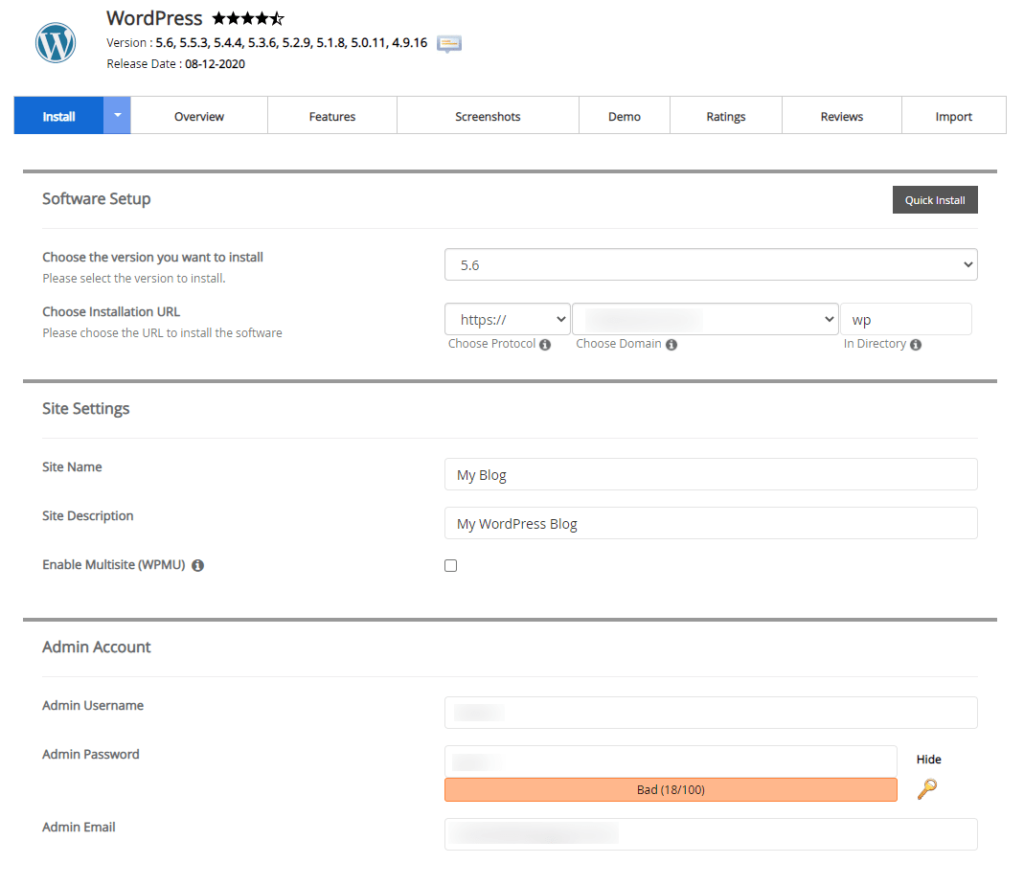Image resolution: width=1024 pixels, height=886 pixels.
Task: Click info icon next to In Directory
Action: pyautogui.click(x=916, y=344)
